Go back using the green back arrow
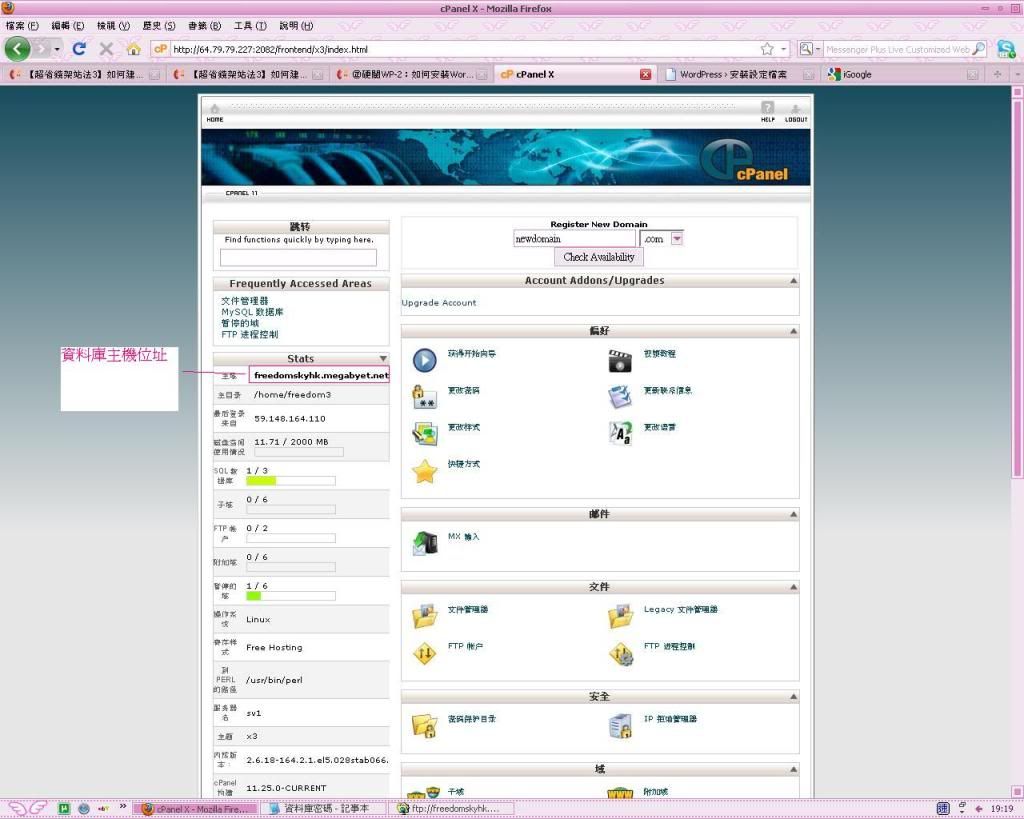Screen dimensions: 1024x819 click(x=18, y=49)
